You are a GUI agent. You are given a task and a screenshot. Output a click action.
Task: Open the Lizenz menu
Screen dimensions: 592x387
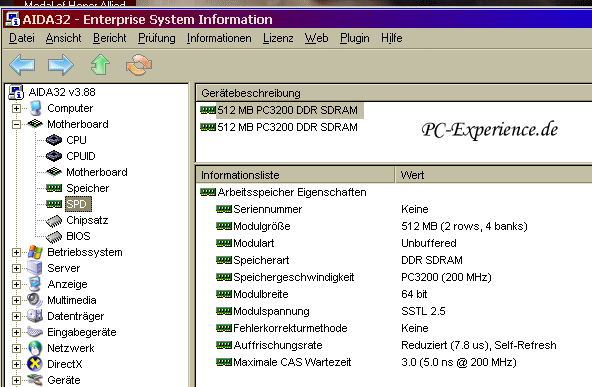[278, 38]
